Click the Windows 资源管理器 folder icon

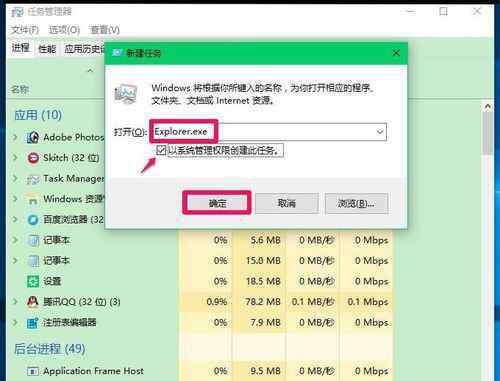coord(33,199)
